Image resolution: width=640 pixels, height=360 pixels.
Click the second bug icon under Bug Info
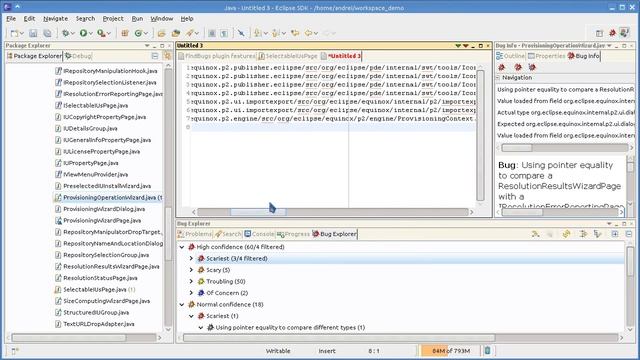518,67
